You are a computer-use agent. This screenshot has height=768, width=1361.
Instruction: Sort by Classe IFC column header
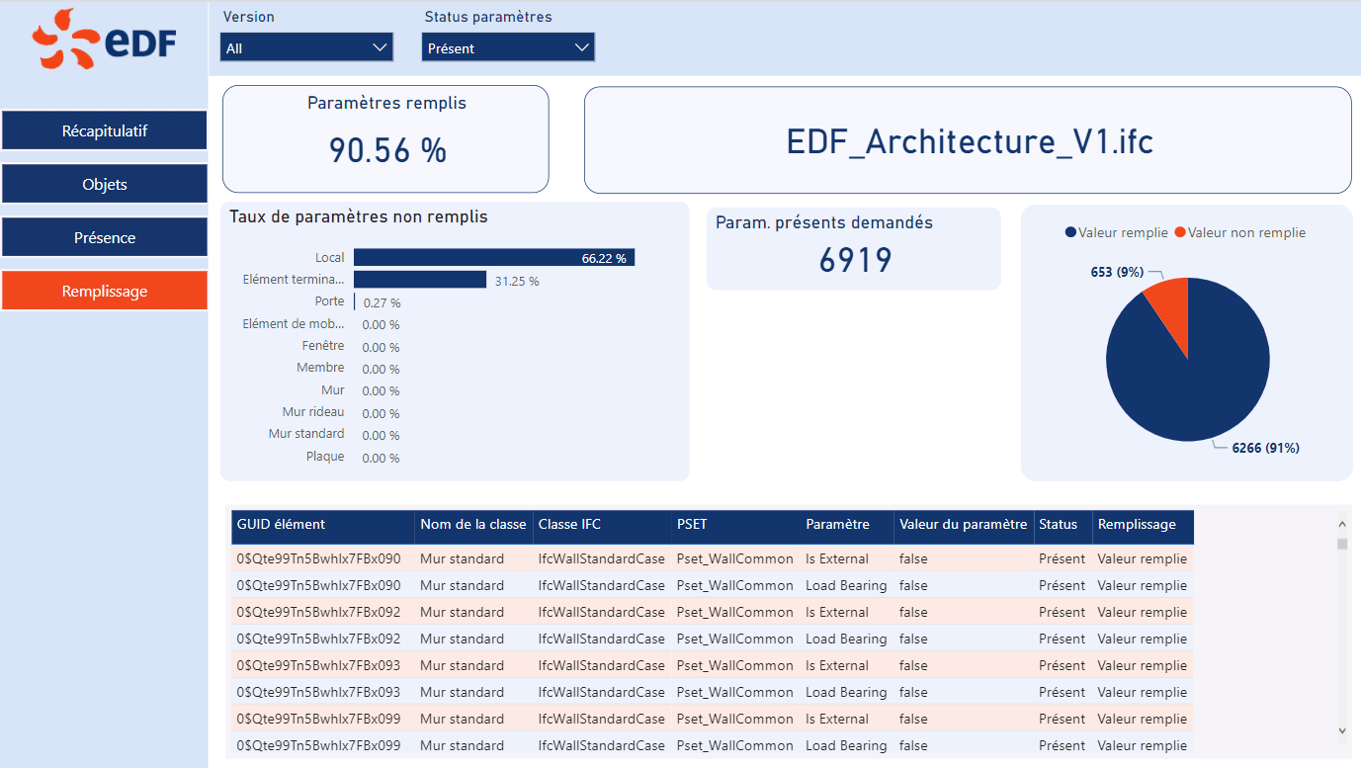click(602, 525)
